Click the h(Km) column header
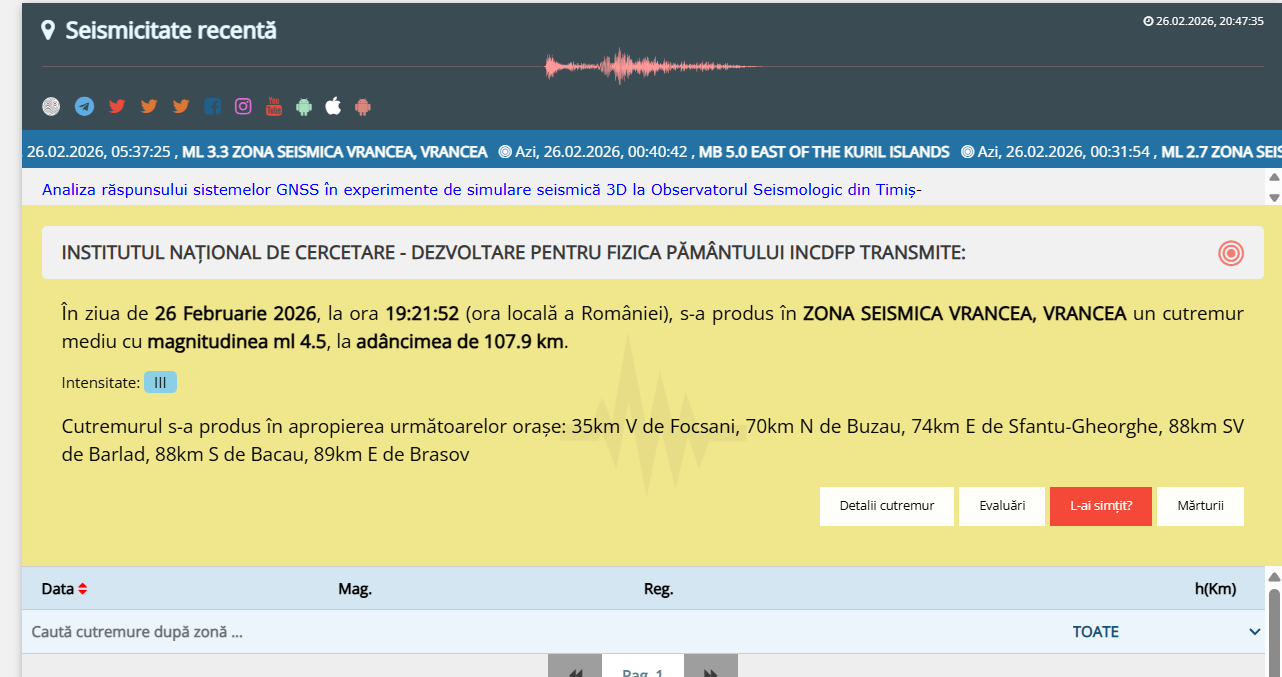The height and width of the screenshot is (677, 1282). 1215,589
